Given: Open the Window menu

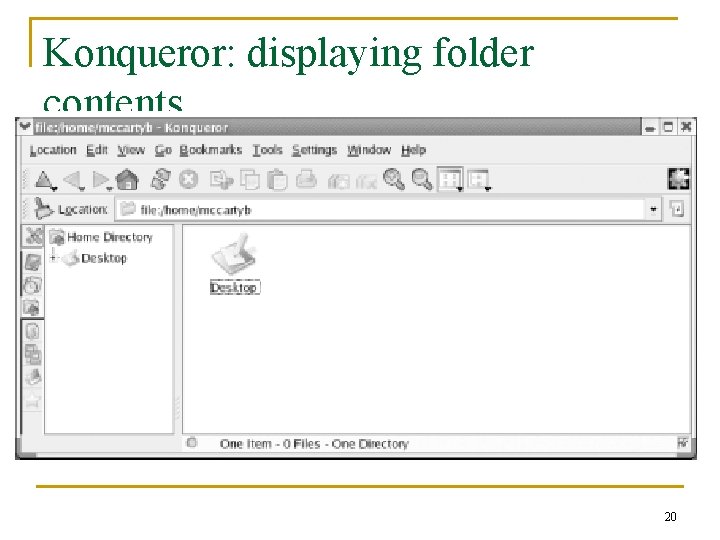Looking at the screenshot, I should 369,150.
